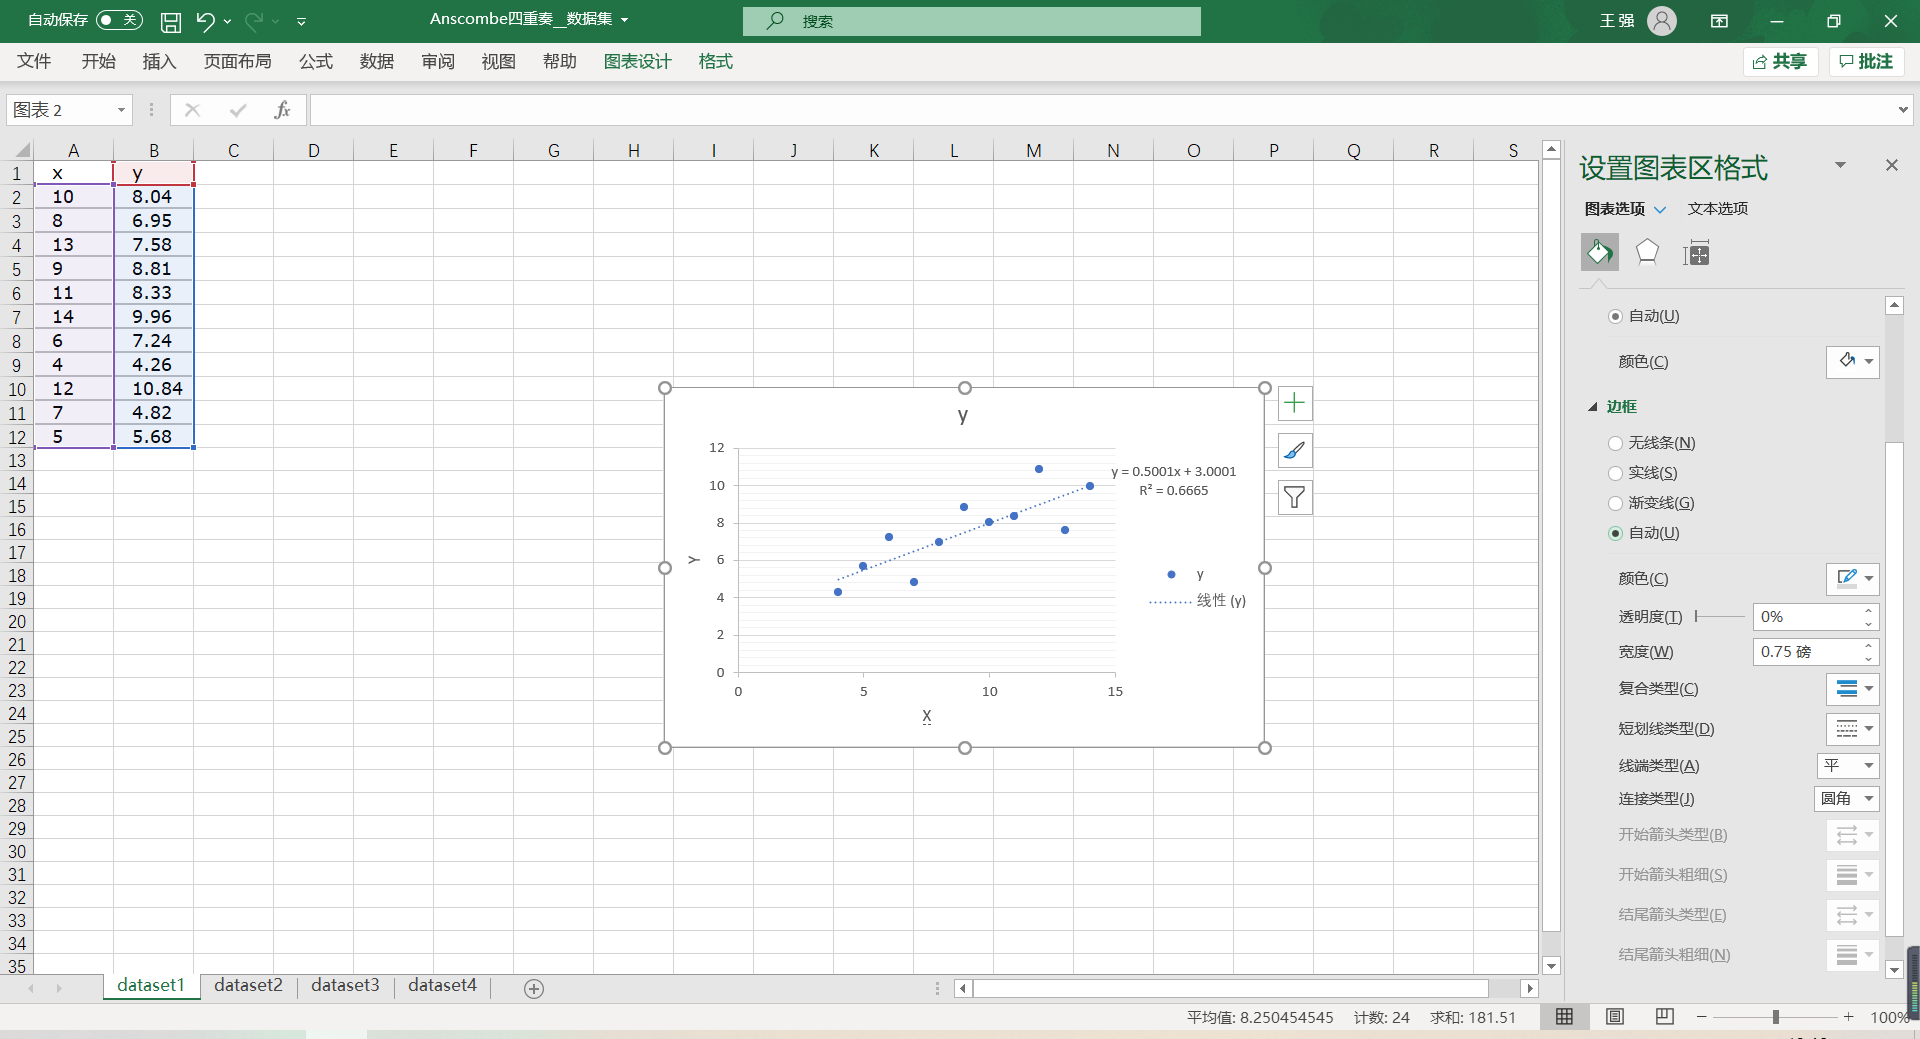Open the 文件 menu
This screenshot has height=1039, width=1920.
[34, 61]
